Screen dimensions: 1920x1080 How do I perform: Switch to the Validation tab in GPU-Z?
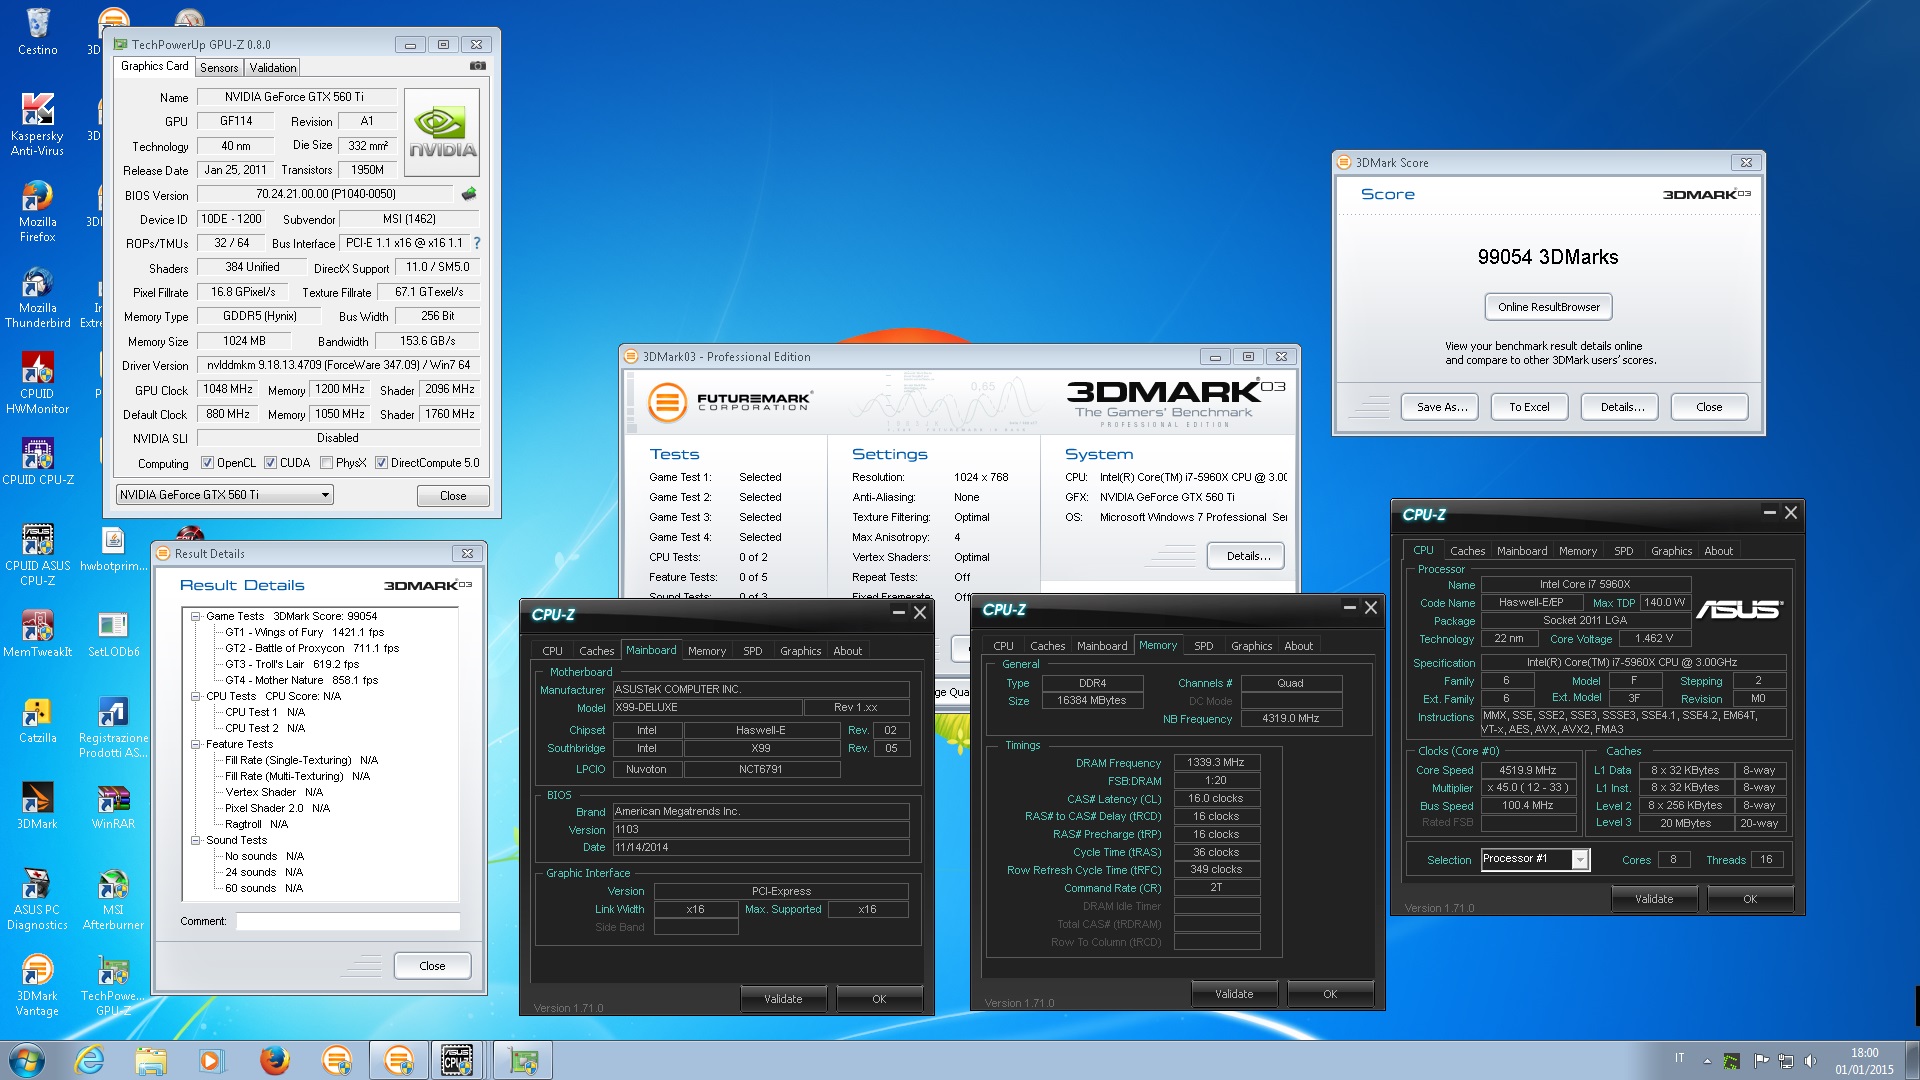tap(273, 68)
